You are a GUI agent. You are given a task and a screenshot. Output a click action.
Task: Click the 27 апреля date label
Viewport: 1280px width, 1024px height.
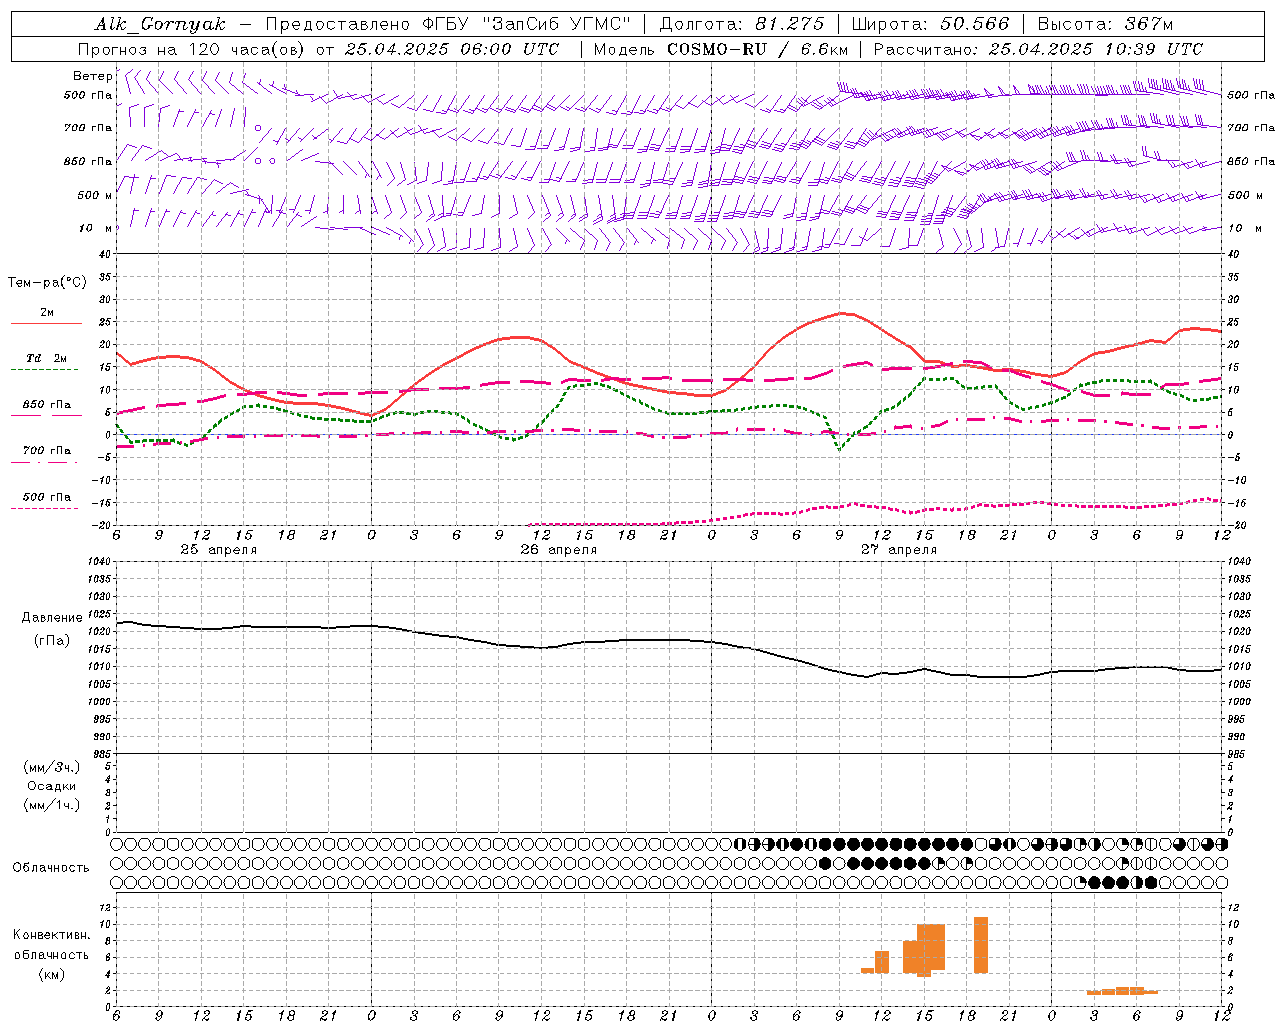coord(898,550)
